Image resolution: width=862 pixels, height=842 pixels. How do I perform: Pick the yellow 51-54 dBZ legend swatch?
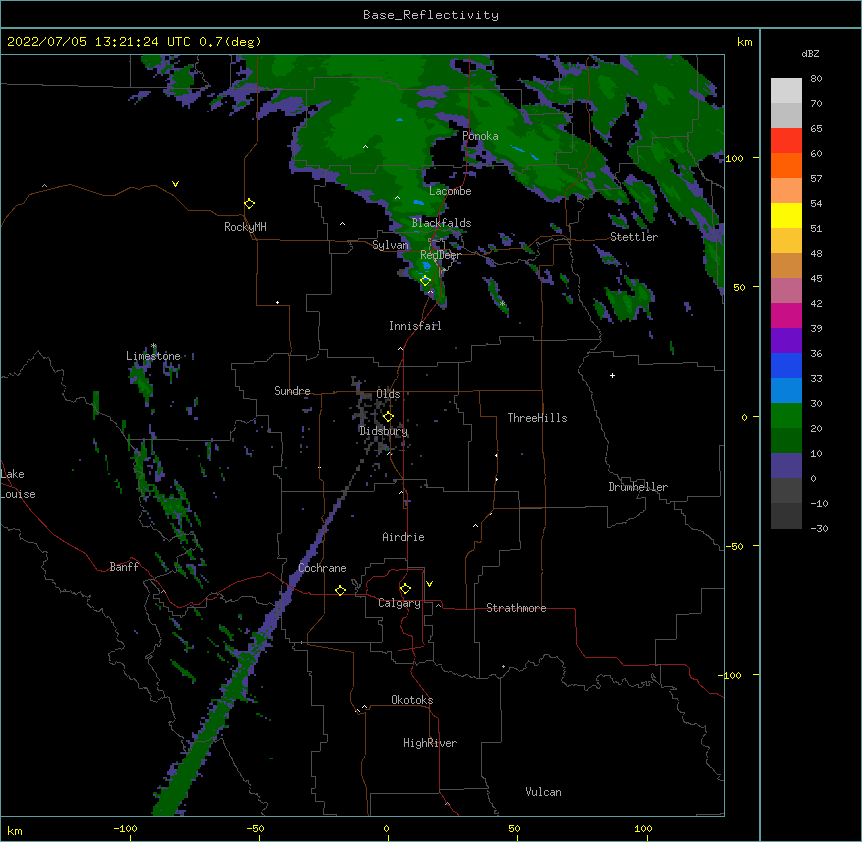(x=786, y=215)
